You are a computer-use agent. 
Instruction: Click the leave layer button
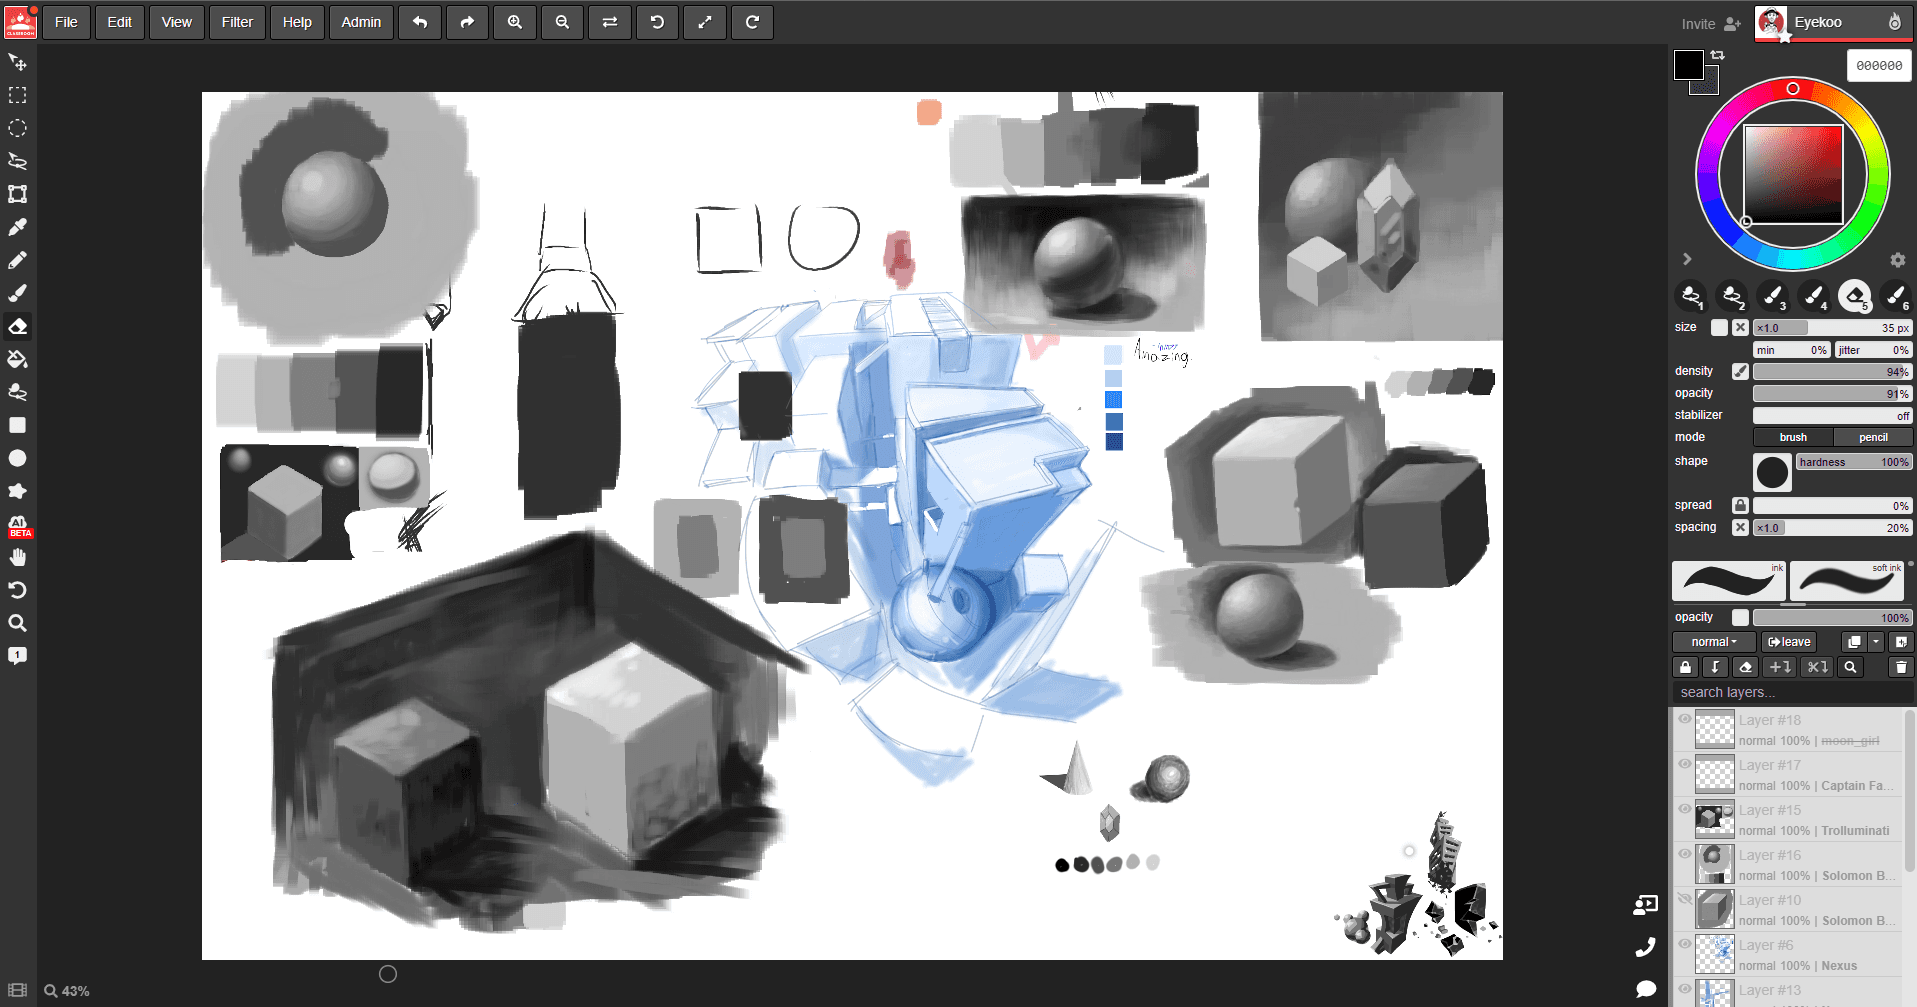point(1789,642)
